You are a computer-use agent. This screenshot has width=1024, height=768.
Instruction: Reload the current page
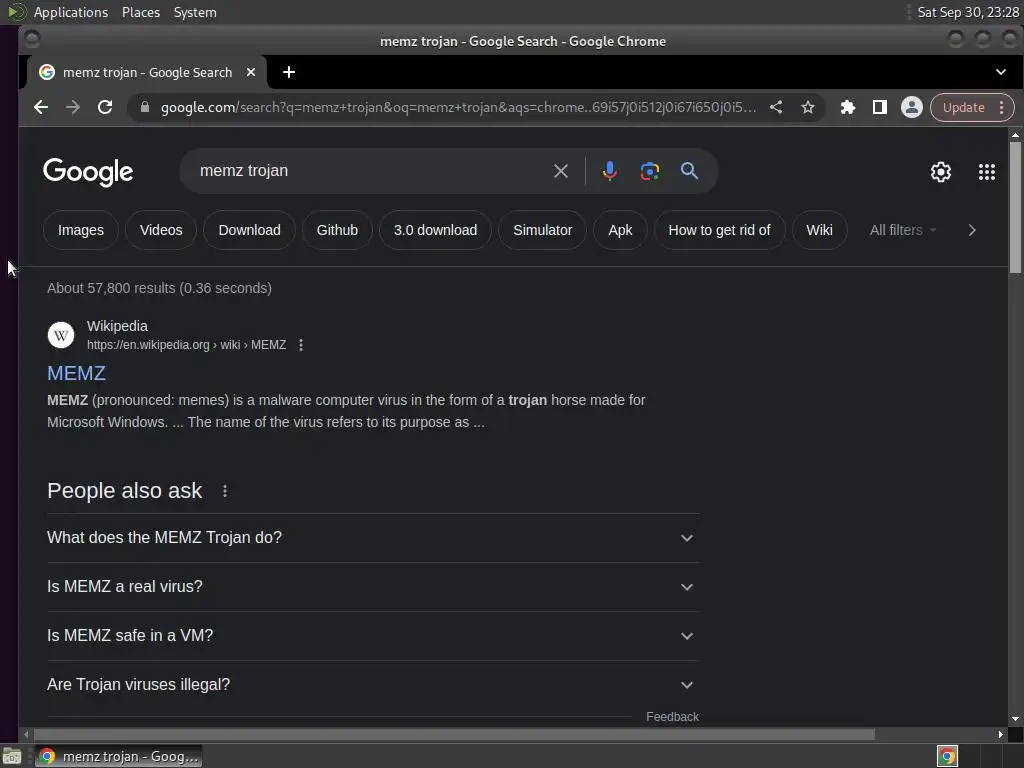pos(104,107)
